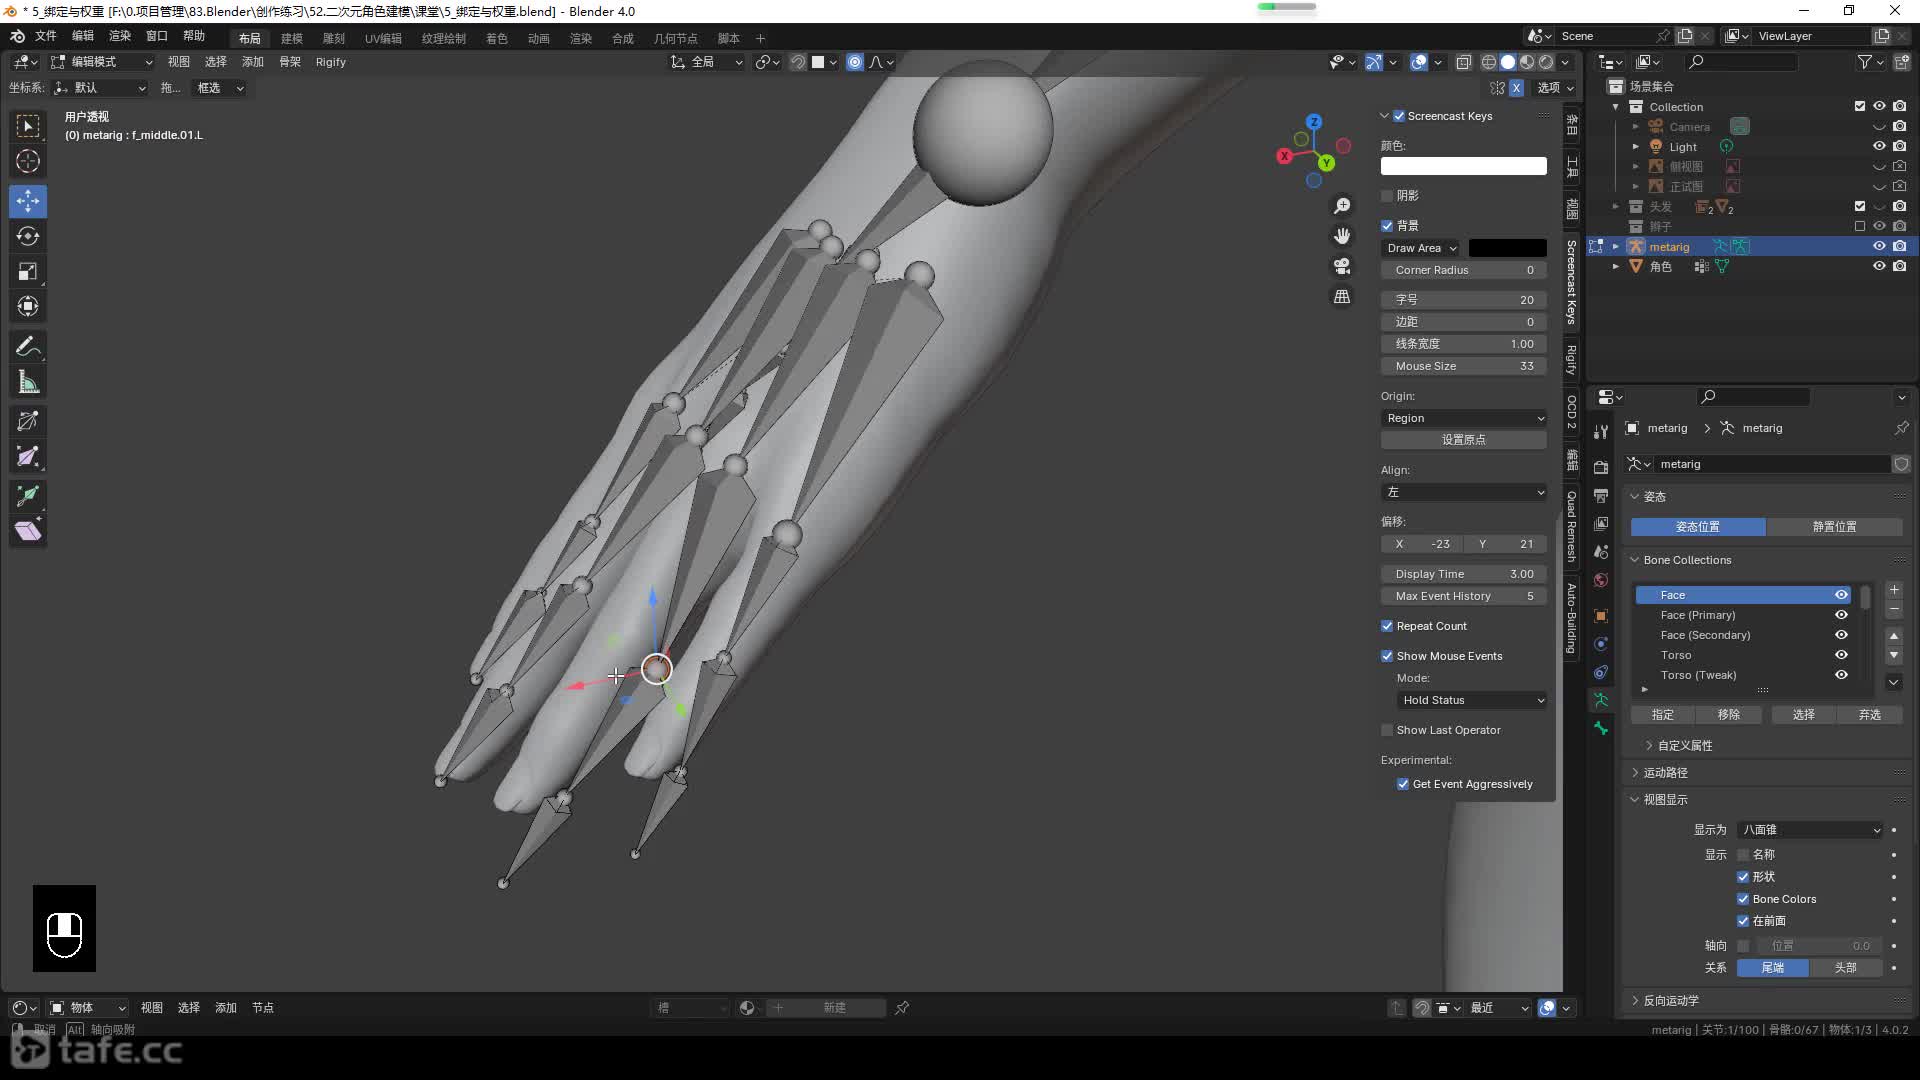The width and height of the screenshot is (1920, 1080).
Task: Expand the 运动路径 panel
Action: [x=1665, y=773]
